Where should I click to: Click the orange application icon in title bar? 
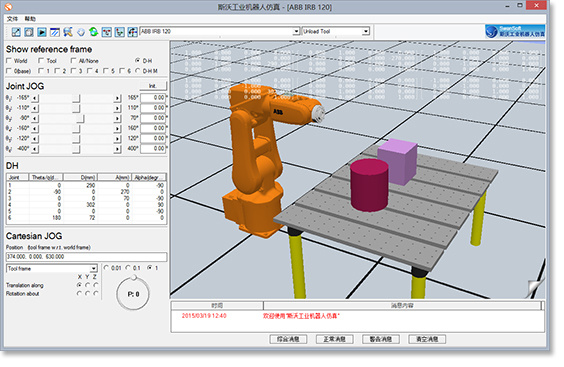(x=8, y=7)
